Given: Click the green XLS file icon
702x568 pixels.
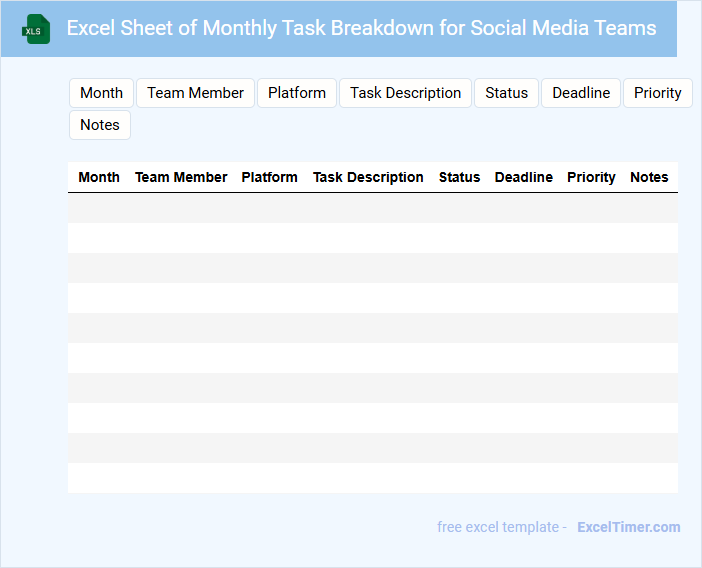Looking at the screenshot, I should pyautogui.click(x=36, y=29).
